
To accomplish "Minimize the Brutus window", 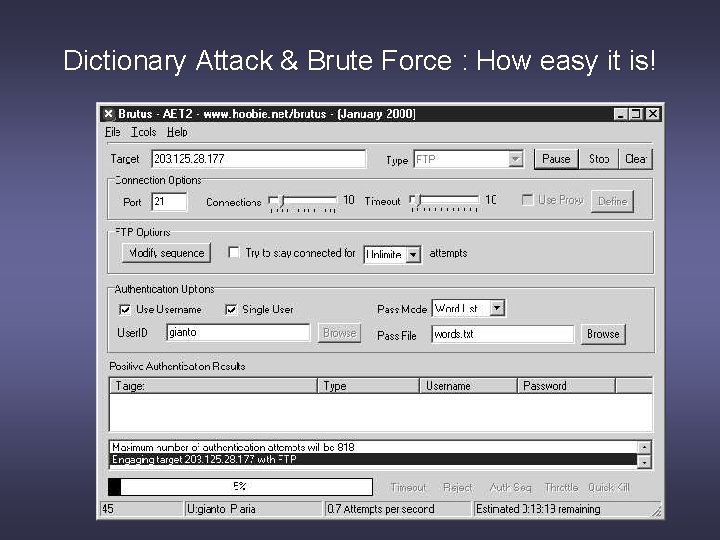I will click(620, 114).
